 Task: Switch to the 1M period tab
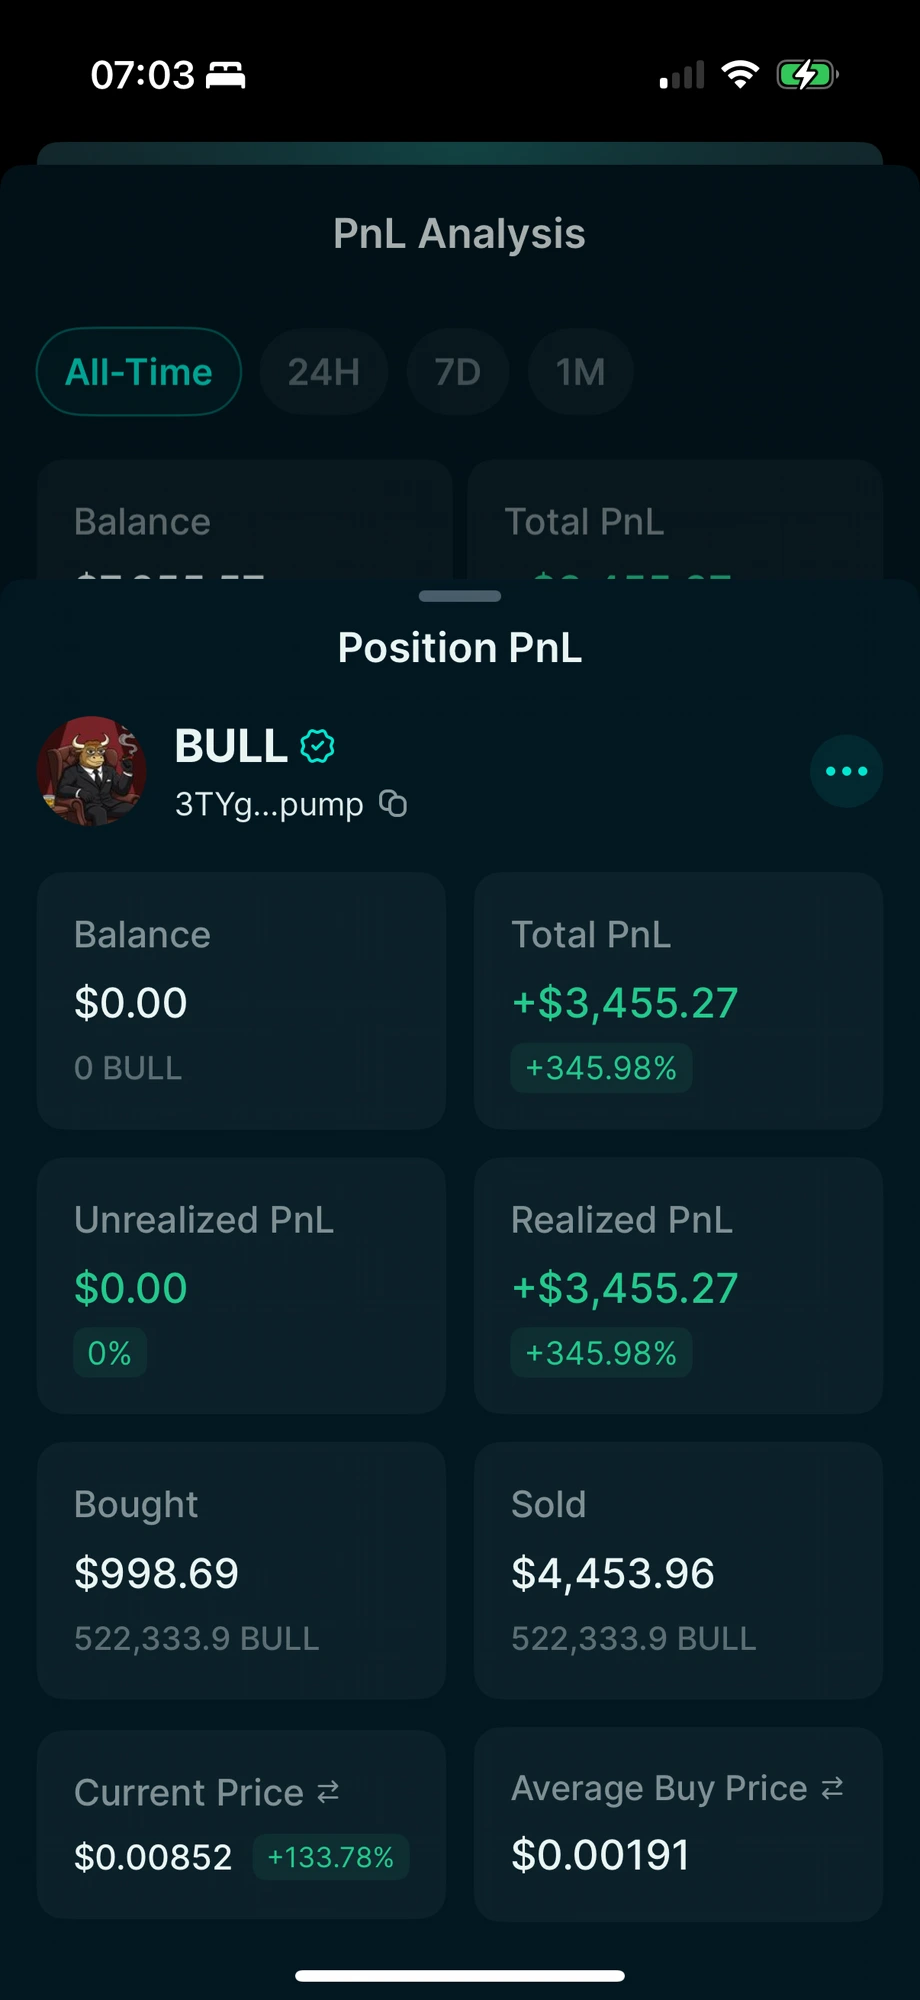coord(581,372)
